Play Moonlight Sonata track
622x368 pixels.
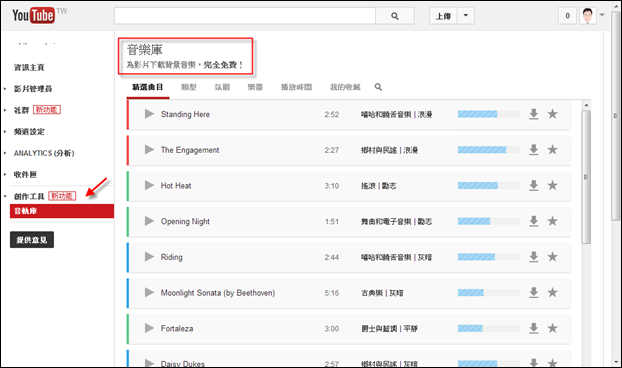[x=149, y=293]
